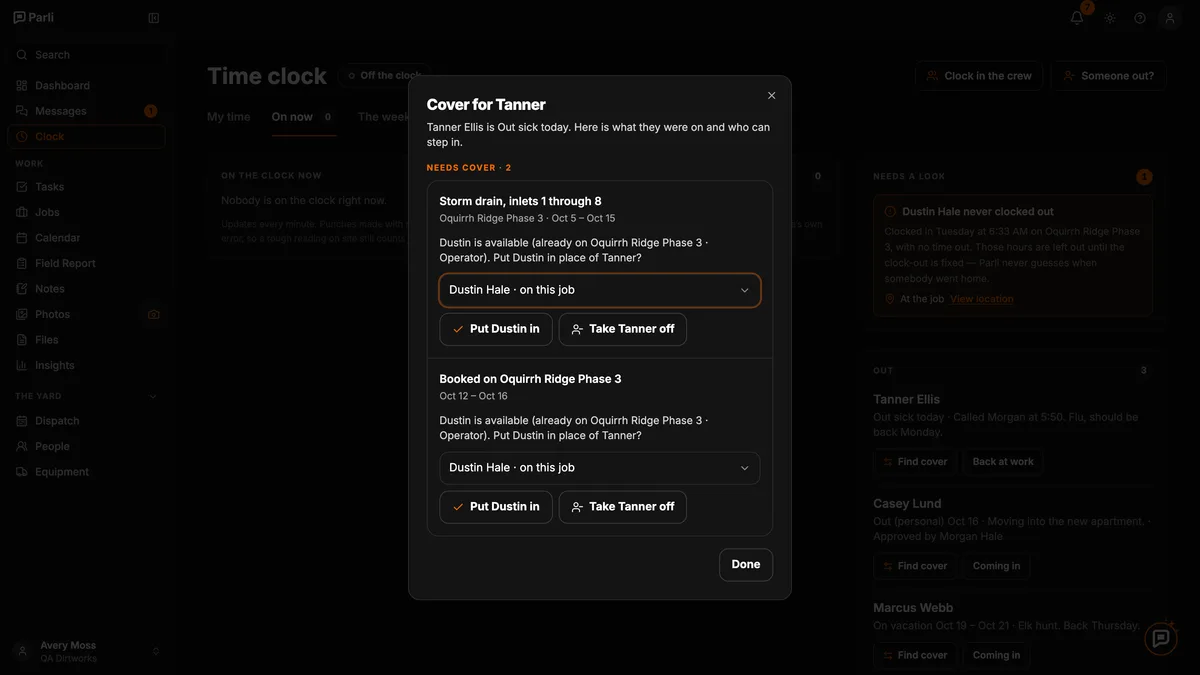Viewport: 1200px width, 675px height.
Task: Toggle the Off the clock status button
Action: [x=384, y=76]
